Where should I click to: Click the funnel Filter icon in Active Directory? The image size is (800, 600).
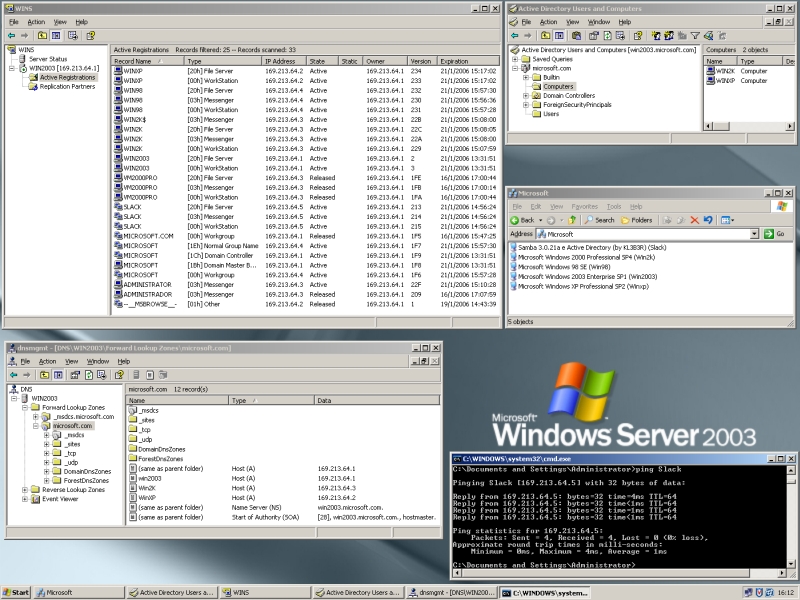[695, 36]
